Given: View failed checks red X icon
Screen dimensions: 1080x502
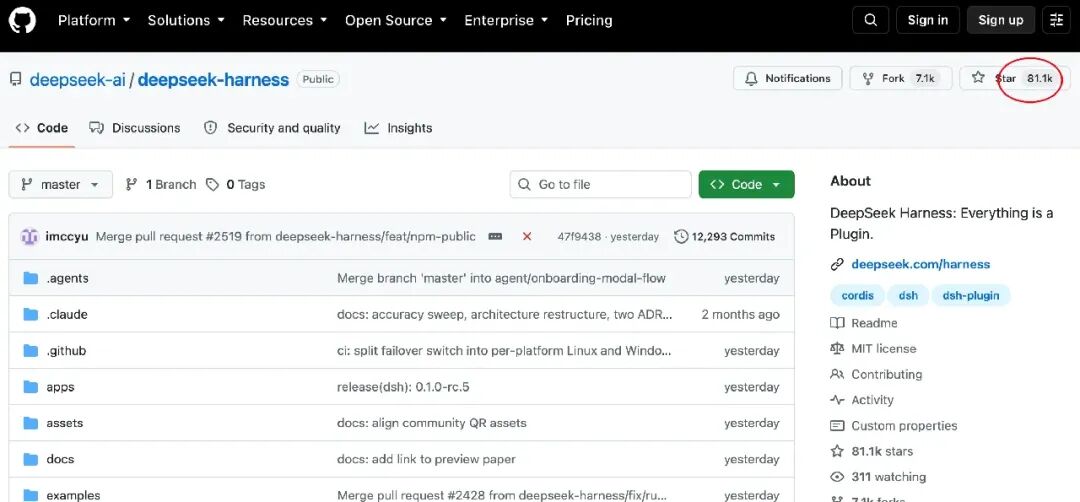Looking at the screenshot, I should [527, 236].
